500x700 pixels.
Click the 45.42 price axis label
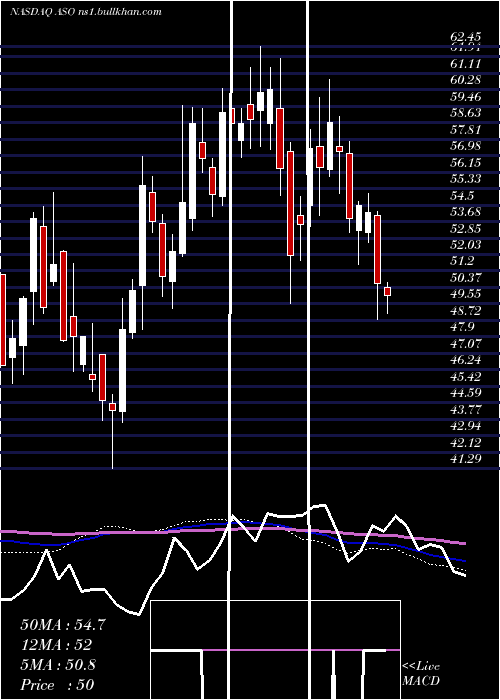click(x=466, y=377)
